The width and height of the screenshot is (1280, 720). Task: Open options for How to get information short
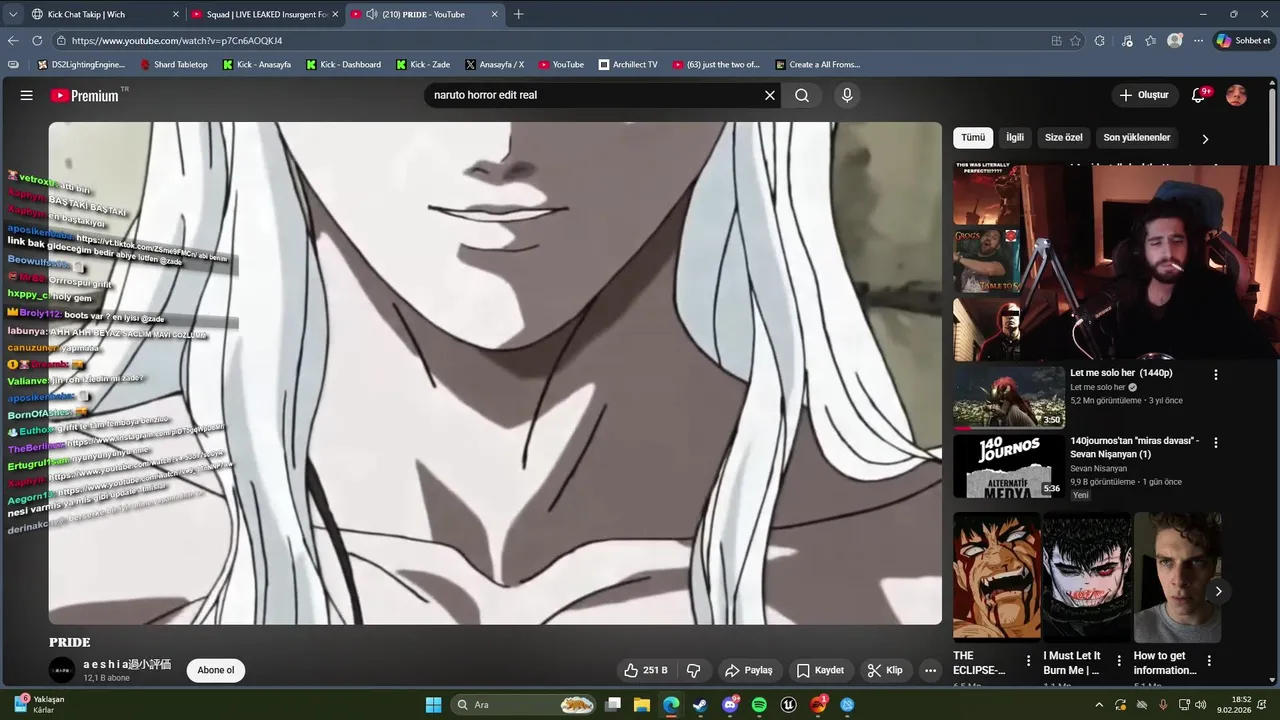(1209, 661)
